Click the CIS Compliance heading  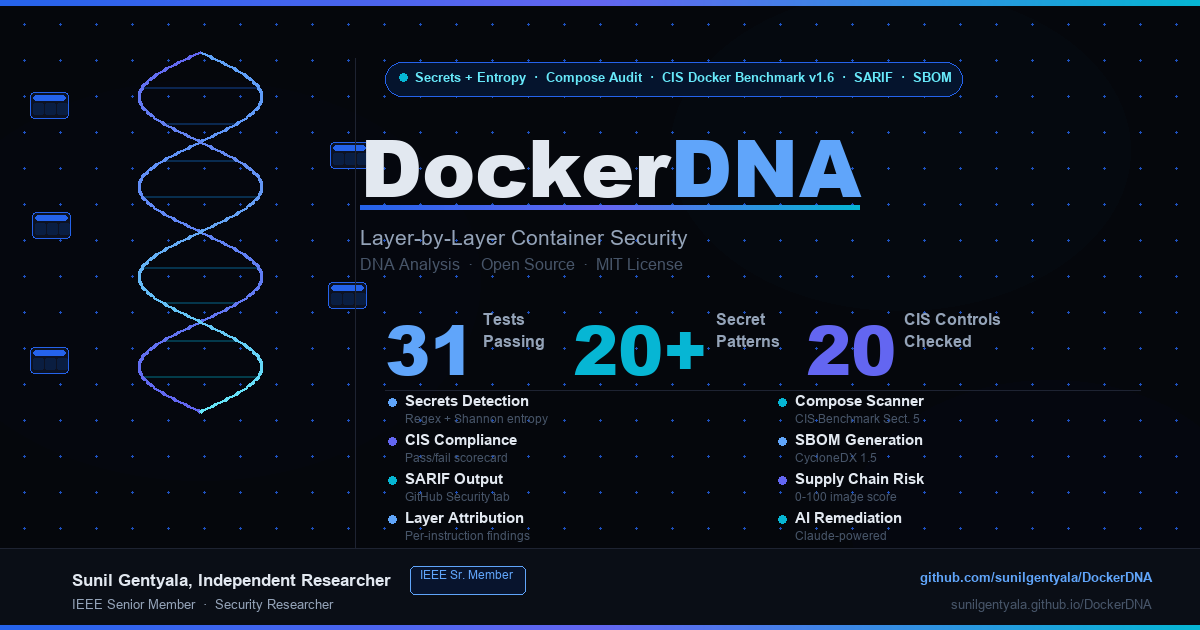pyautogui.click(x=461, y=440)
